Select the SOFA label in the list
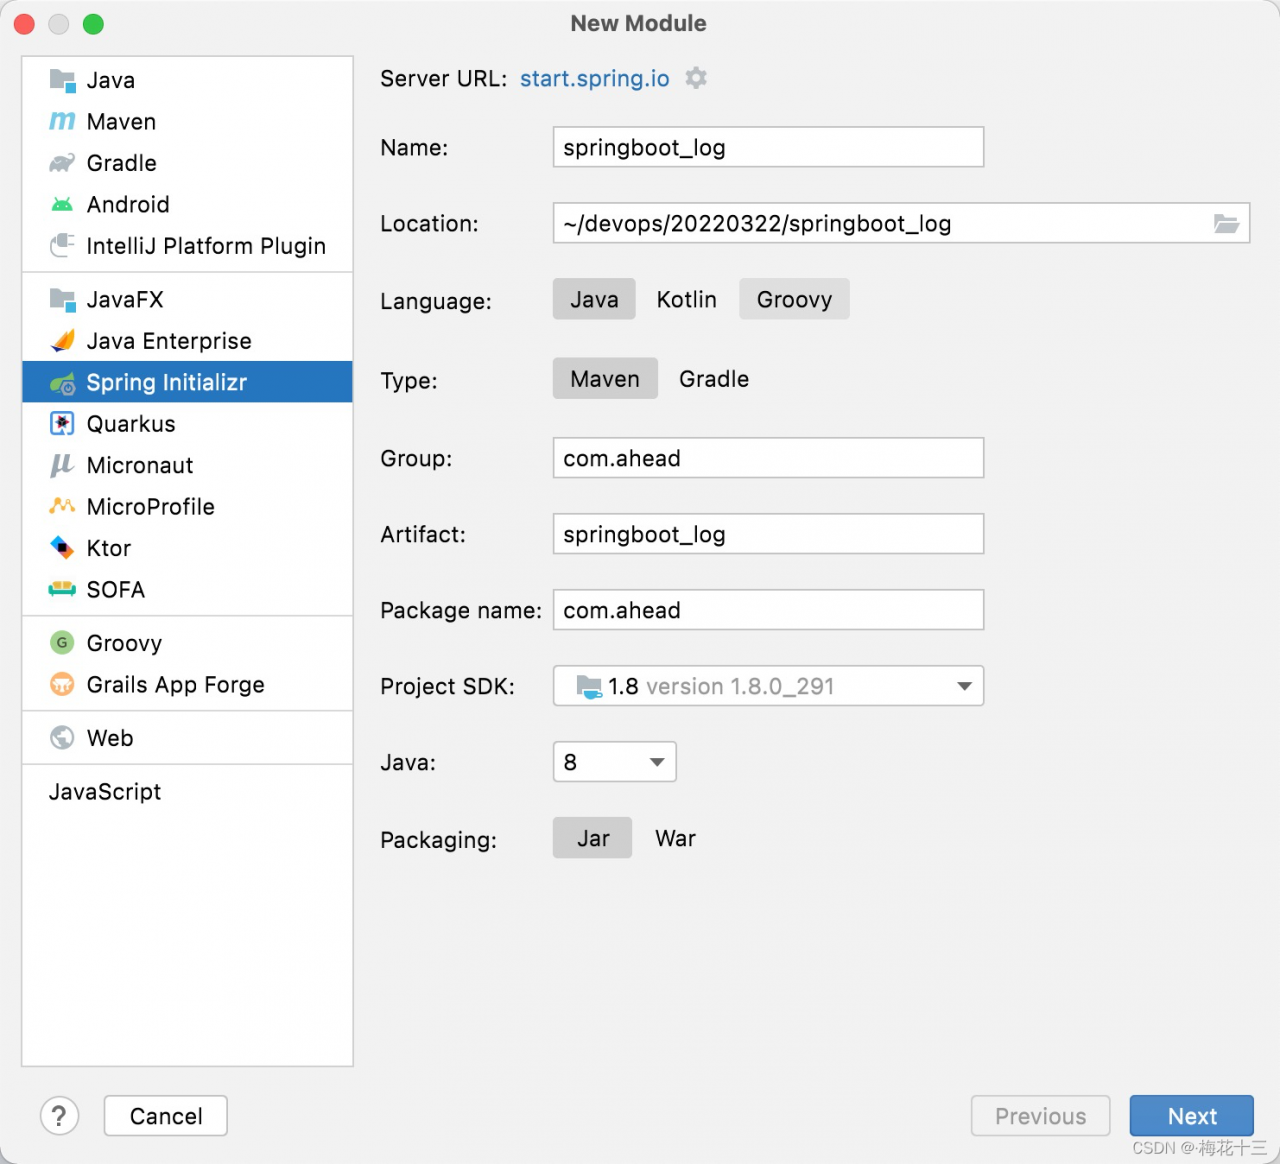This screenshot has height=1164, width=1280. coord(116,590)
